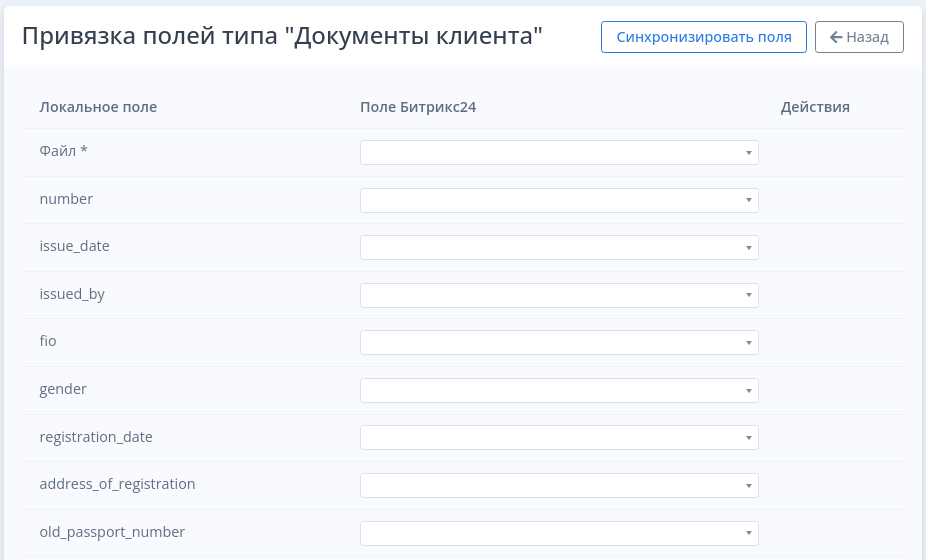This screenshot has height=560, width=926.
Task: Select a Bitrix24 field for gender
Action: tap(558, 390)
